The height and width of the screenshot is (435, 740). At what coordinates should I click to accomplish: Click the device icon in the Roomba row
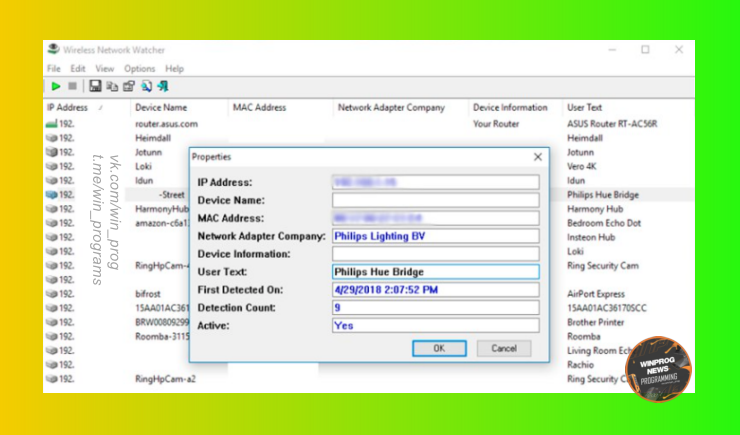pos(51,336)
